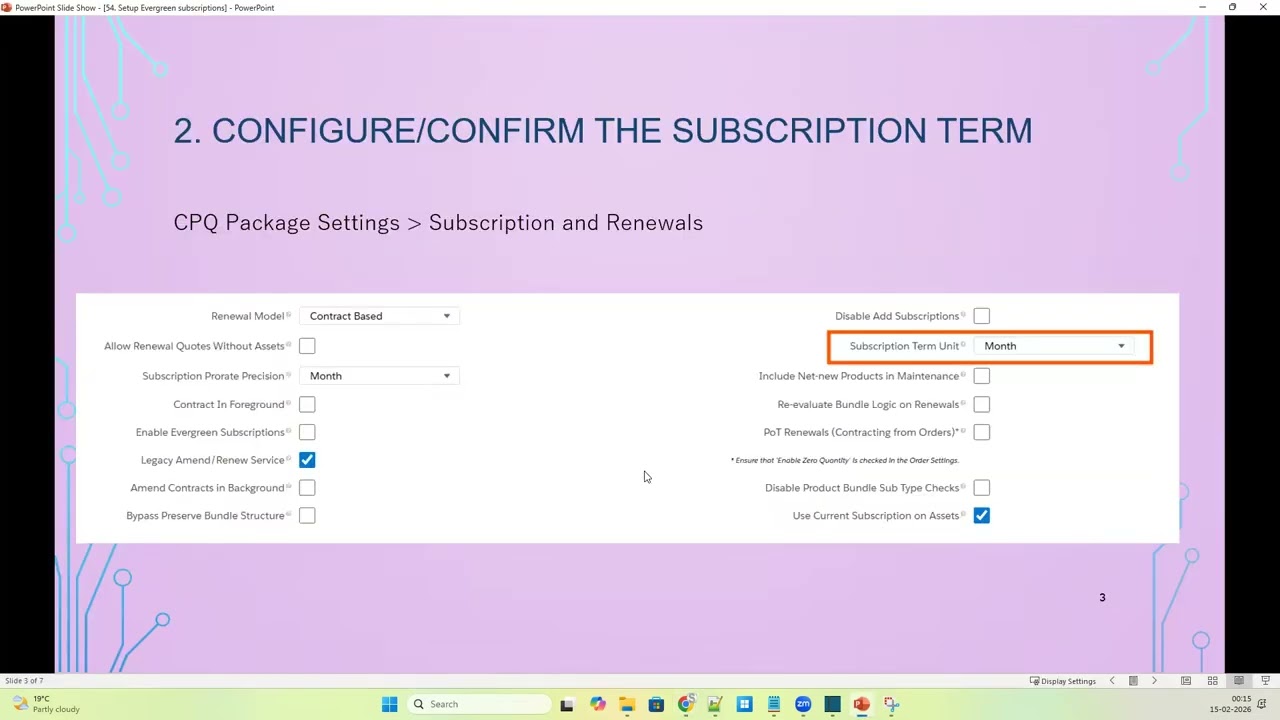1280x720 pixels.
Task: Open Notepad from the taskbar
Action: (x=774, y=704)
